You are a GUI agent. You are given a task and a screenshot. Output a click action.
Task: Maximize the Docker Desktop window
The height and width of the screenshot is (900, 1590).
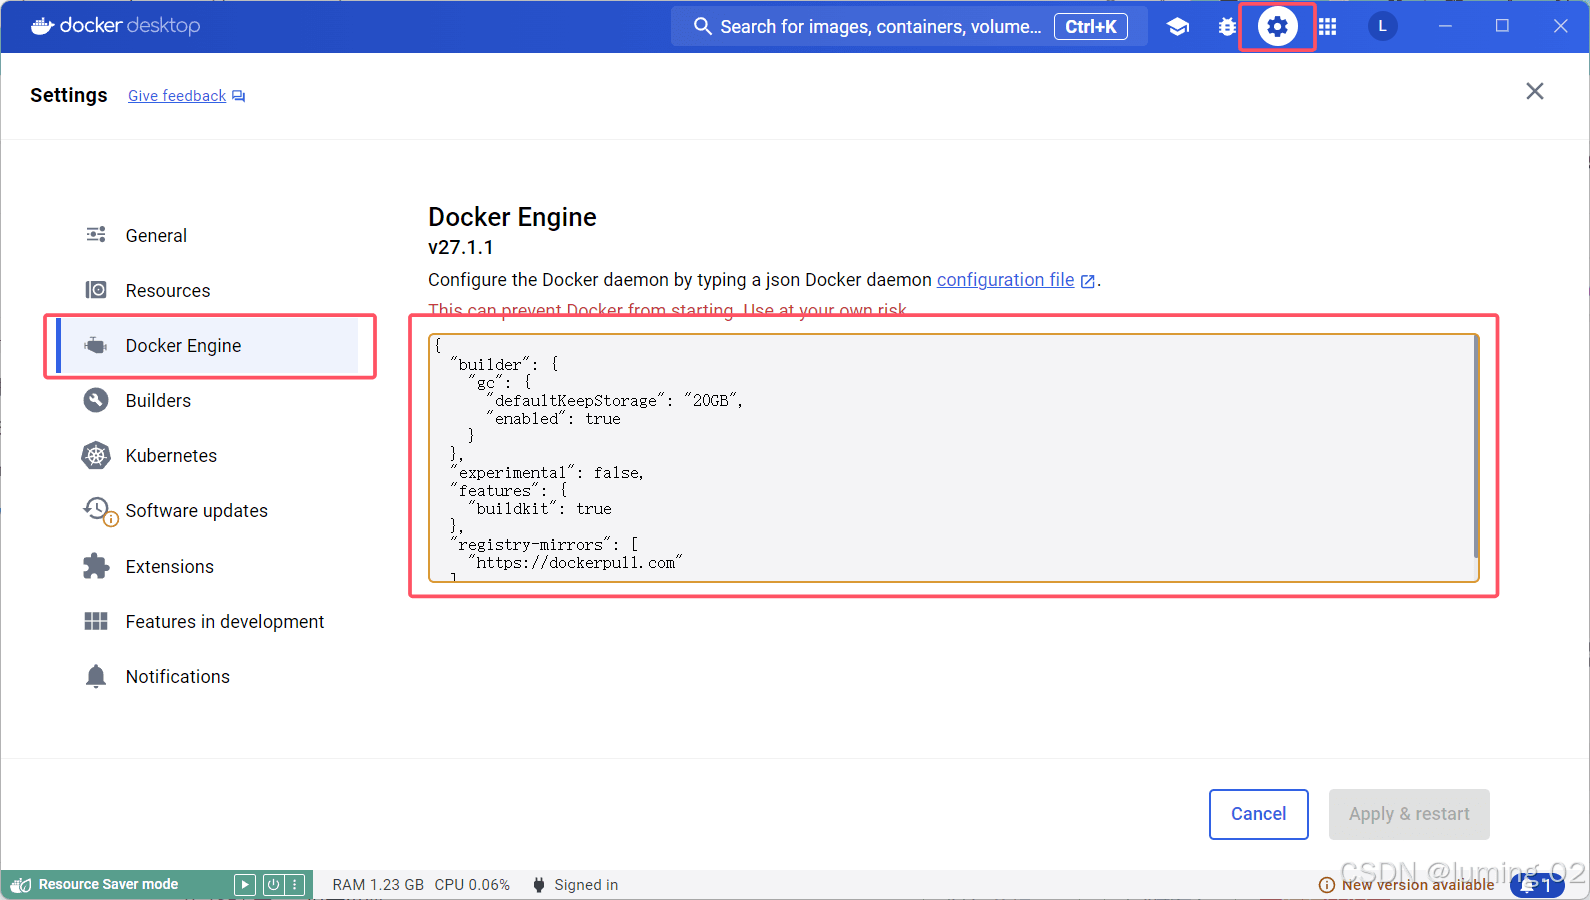[x=1502, y=26]
